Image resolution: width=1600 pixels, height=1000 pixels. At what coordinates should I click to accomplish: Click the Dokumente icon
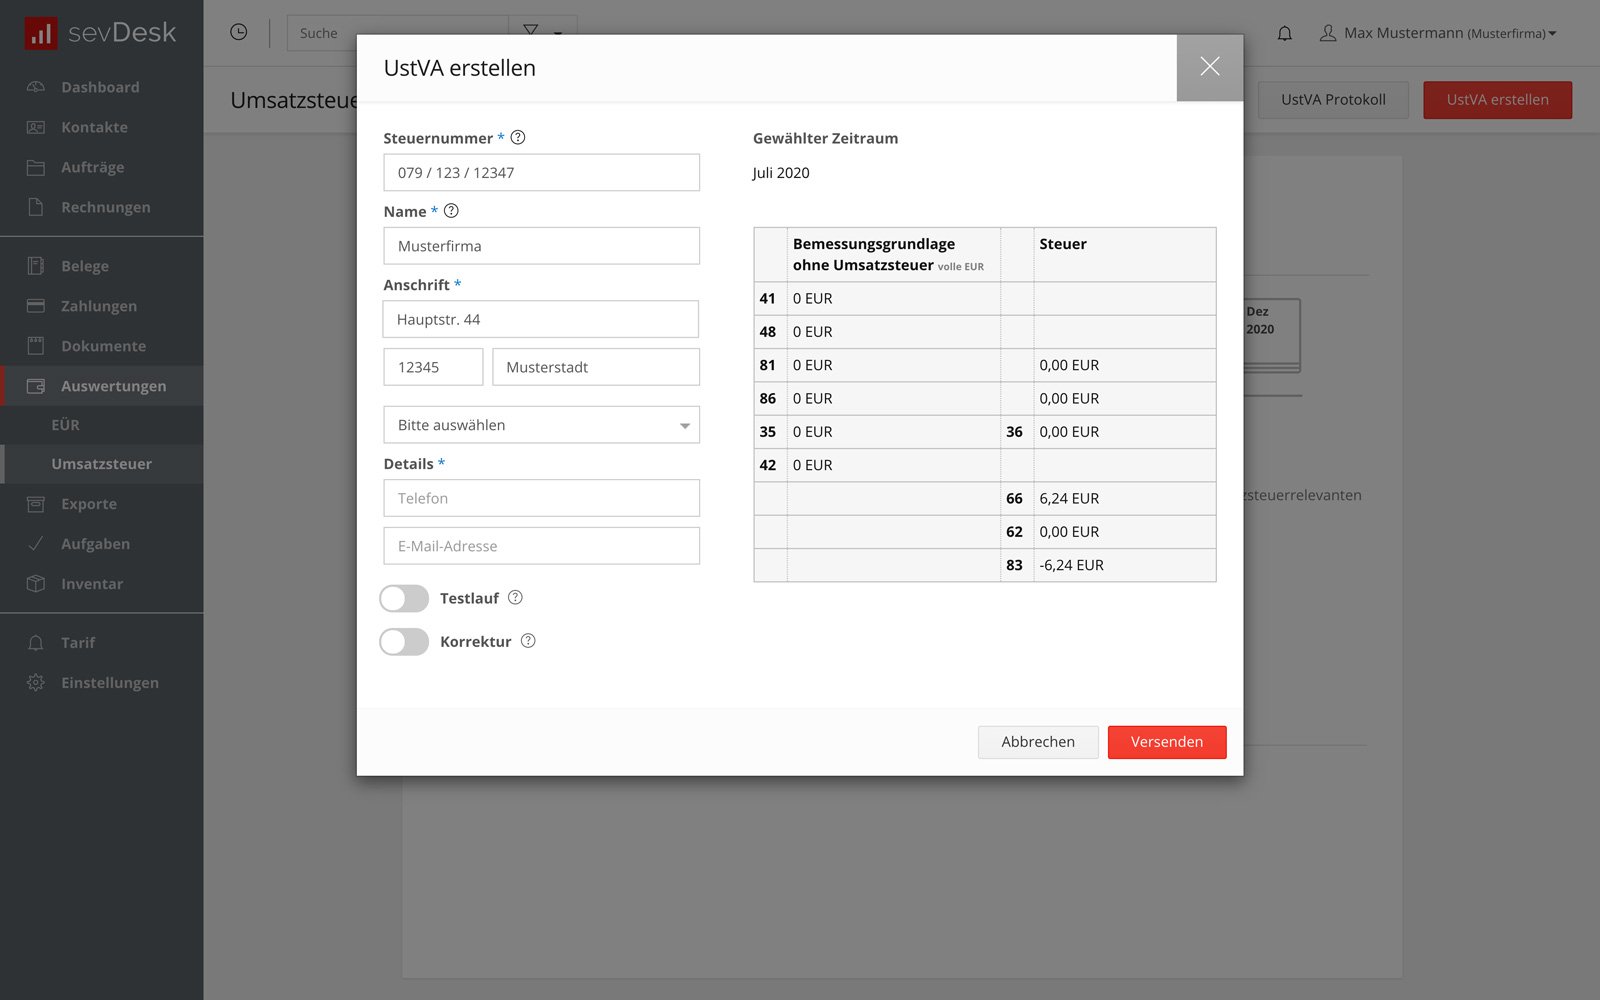pos(36,346)
